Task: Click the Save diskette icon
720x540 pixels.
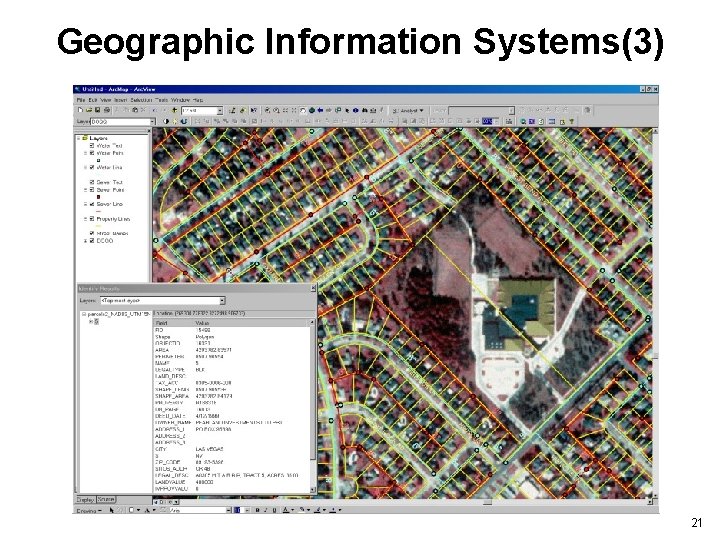Action: (x=97, y=110)
